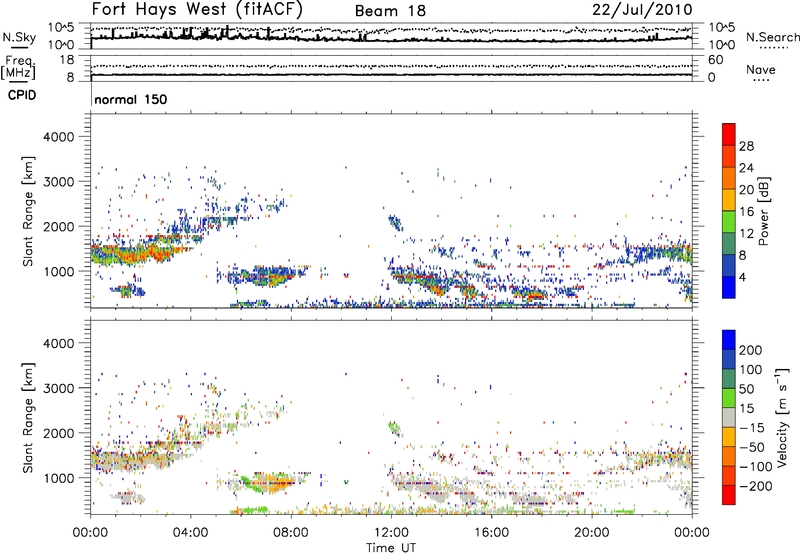Select the N.Search legend label

pyautogui.click(x=772, y=36)
